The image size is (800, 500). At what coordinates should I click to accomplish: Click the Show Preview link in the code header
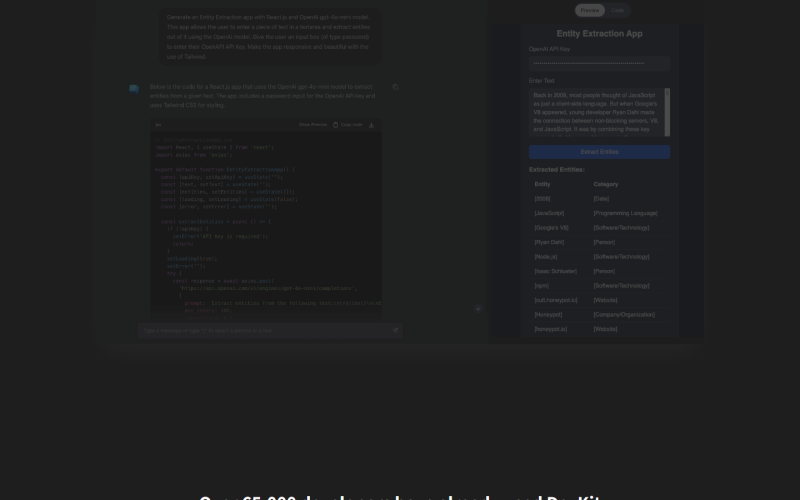pyautogui.click(x=313, y=125)
